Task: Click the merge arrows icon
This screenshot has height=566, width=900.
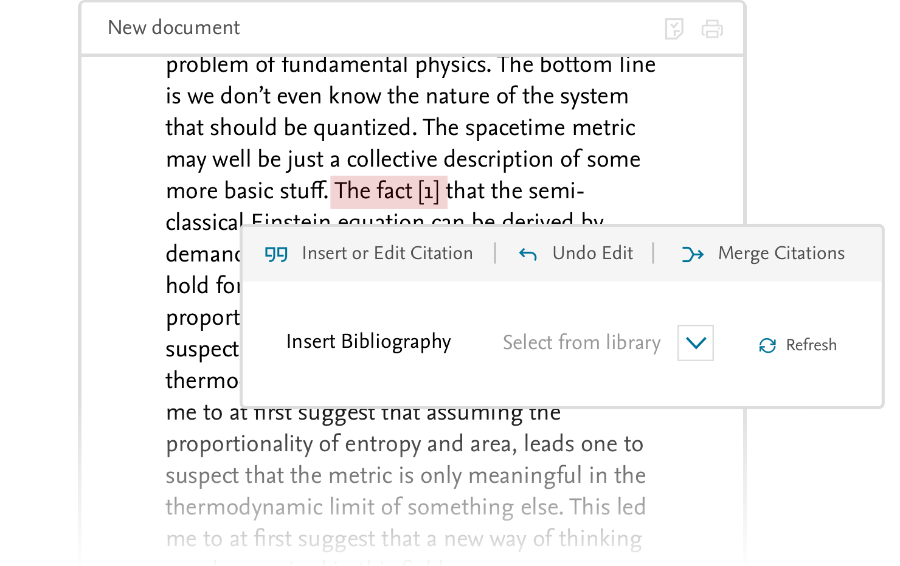Action: point(692,254)
